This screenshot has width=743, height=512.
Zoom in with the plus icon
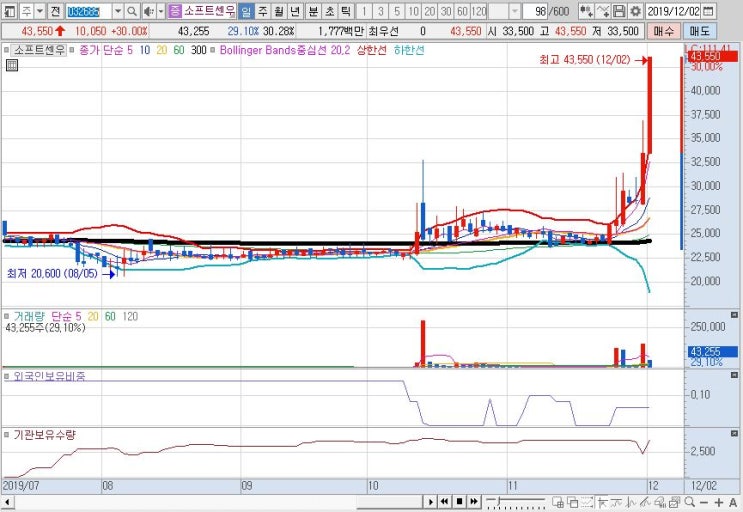click(x=718, y=502)
